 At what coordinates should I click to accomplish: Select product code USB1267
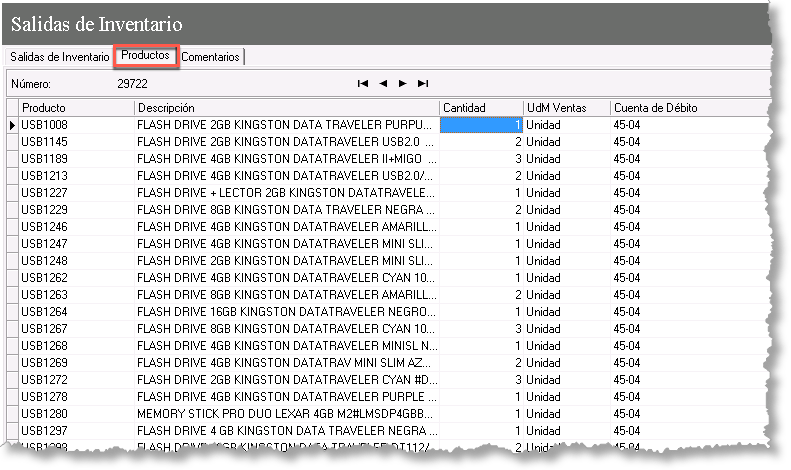pos(44,329)
